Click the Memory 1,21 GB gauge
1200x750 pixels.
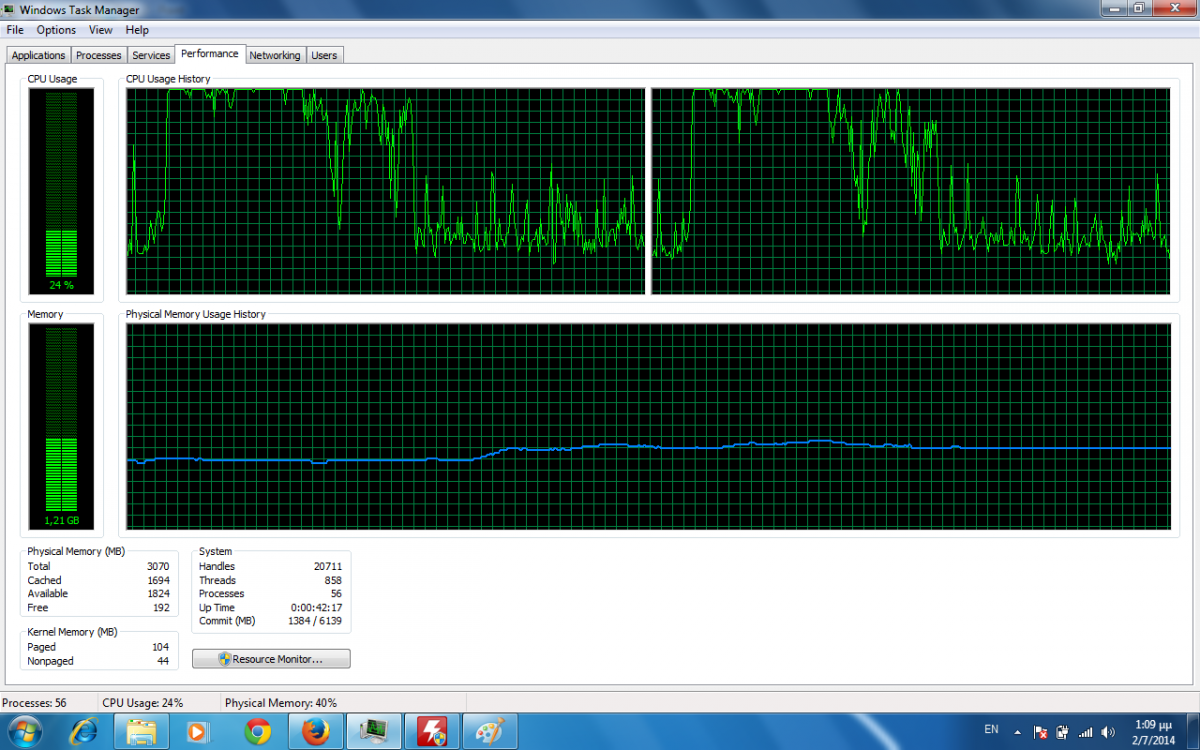click(61, 427)
